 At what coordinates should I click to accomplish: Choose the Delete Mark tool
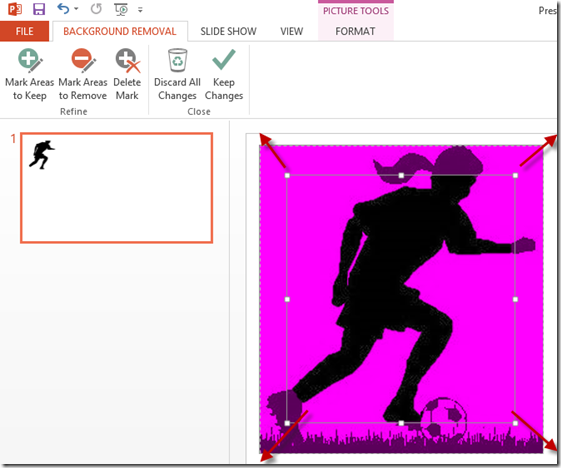pyautogui.click(x=127, y=75)
